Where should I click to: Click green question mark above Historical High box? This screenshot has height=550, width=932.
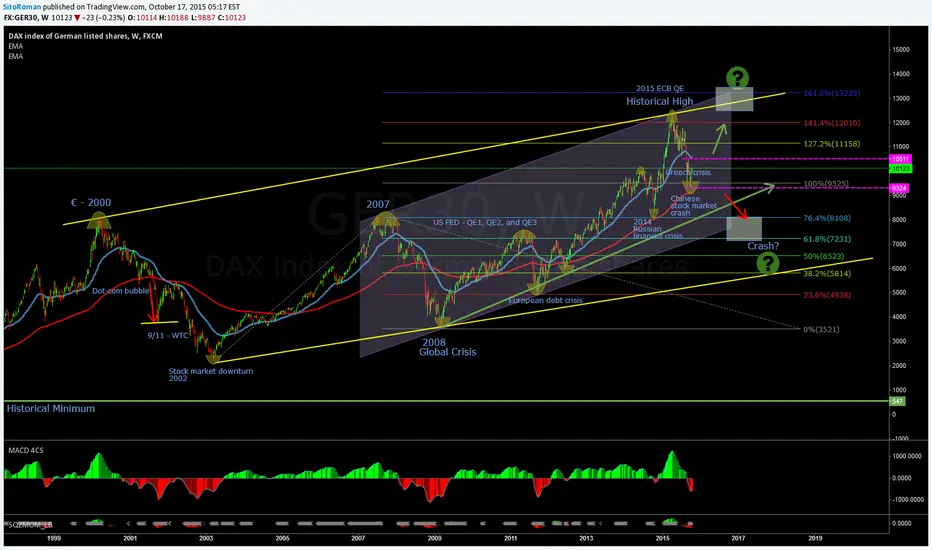[737, 77]
